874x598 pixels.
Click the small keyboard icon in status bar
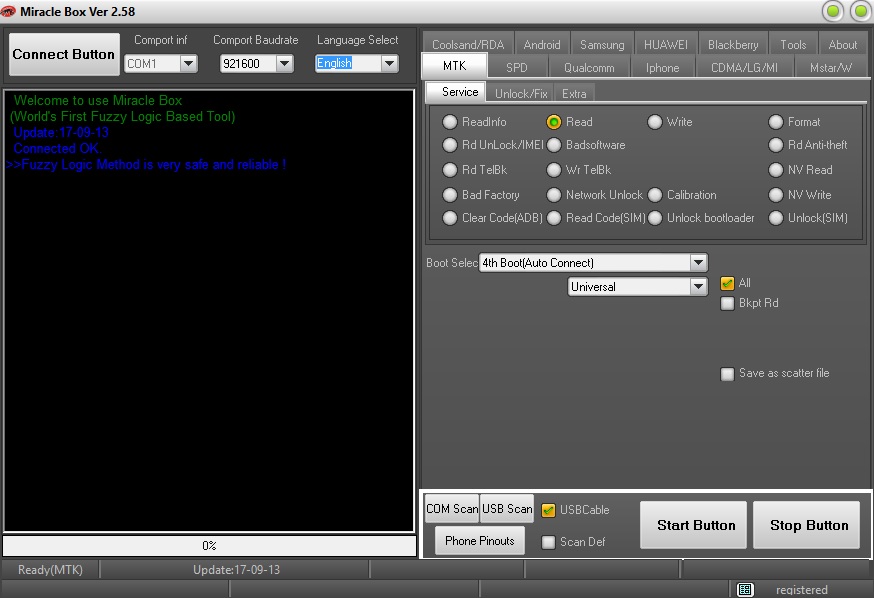click(745, 590)
